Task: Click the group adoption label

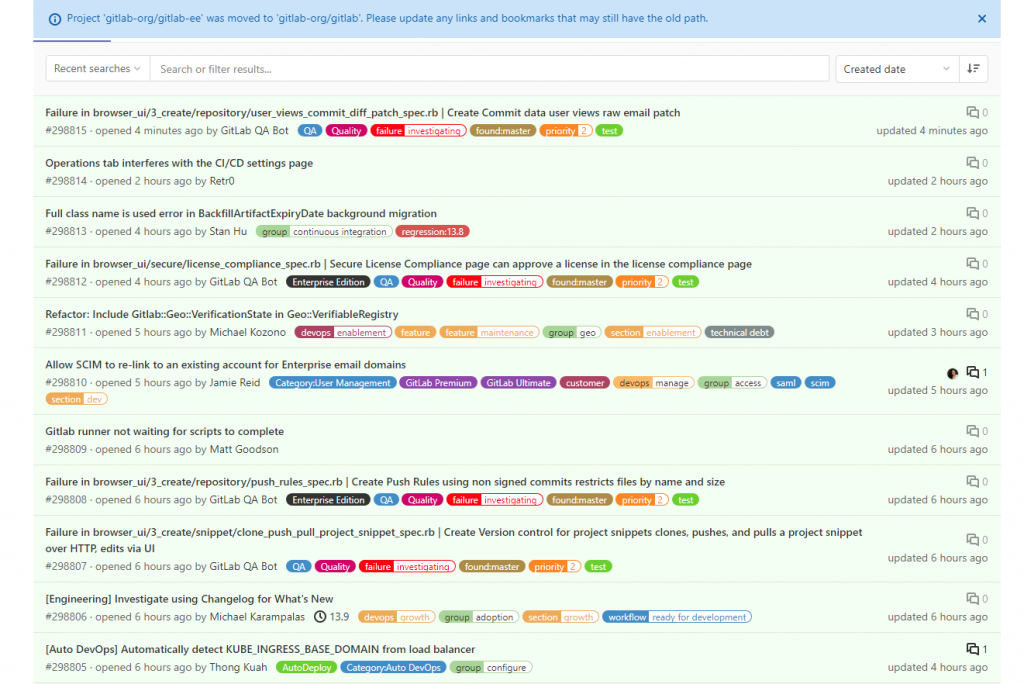Action: pos(479,617)
